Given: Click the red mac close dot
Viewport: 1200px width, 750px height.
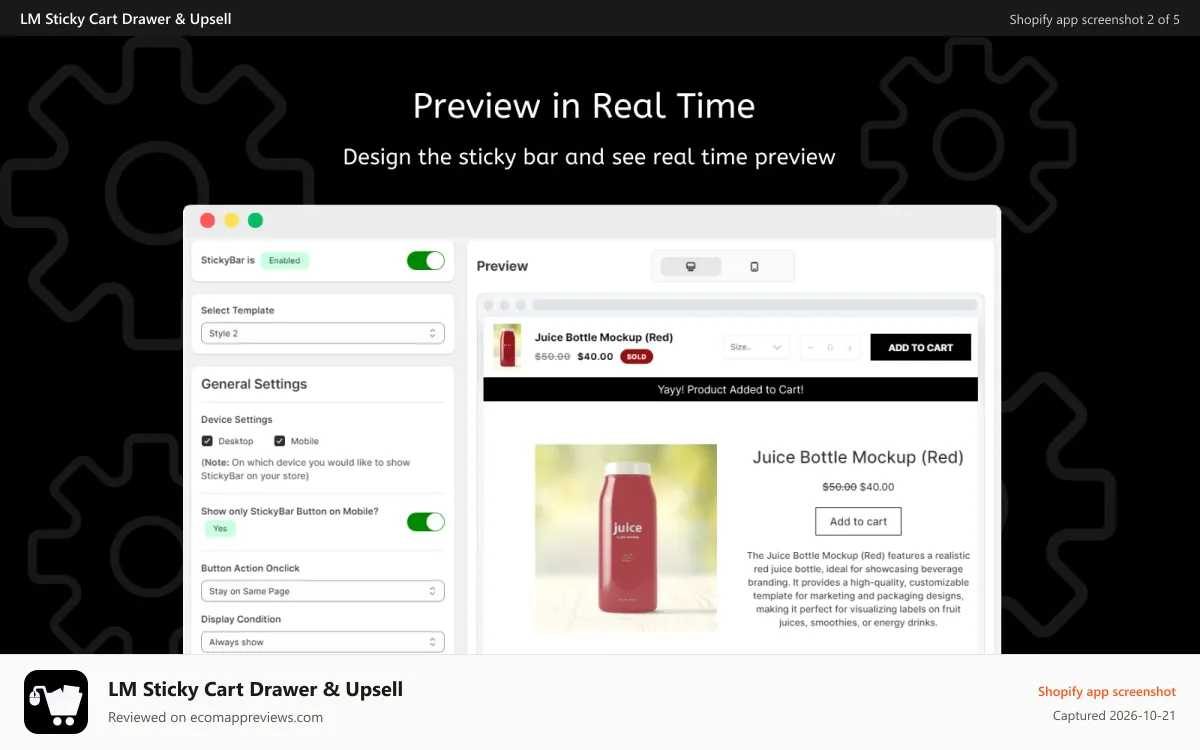Looking at the screenshot, I should click(208, 220).
